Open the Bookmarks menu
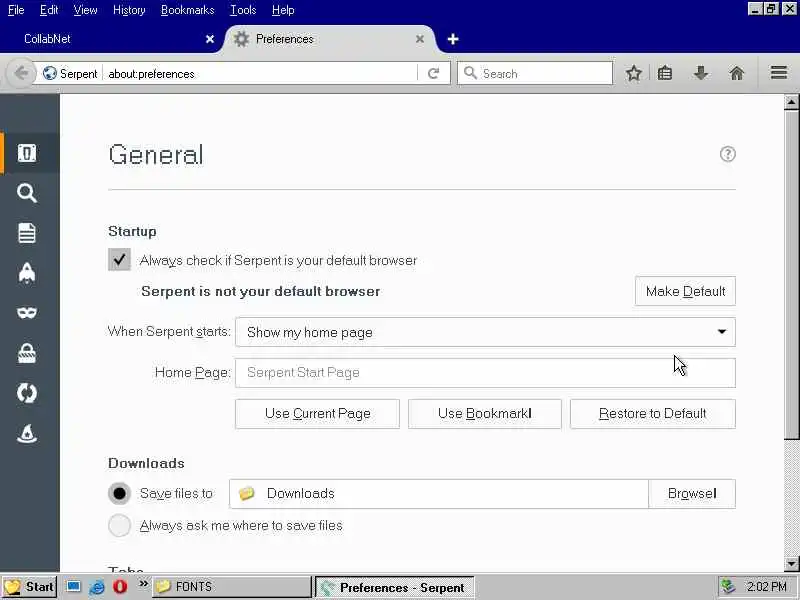This screenshot has height=600, width=800. tap(188, 10)
